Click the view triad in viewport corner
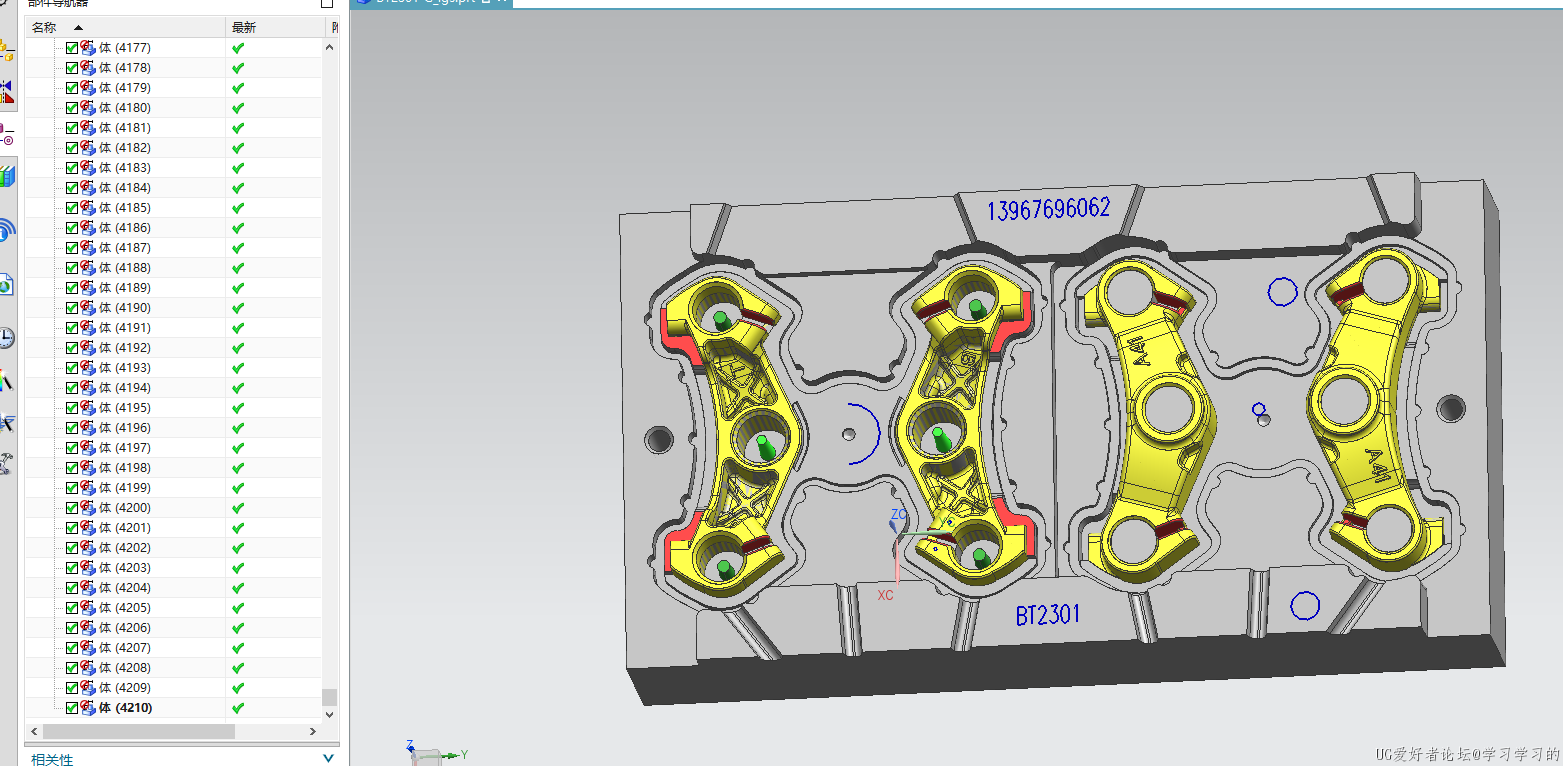This screenshot has height=766, width=1563. tap(438, 752)
